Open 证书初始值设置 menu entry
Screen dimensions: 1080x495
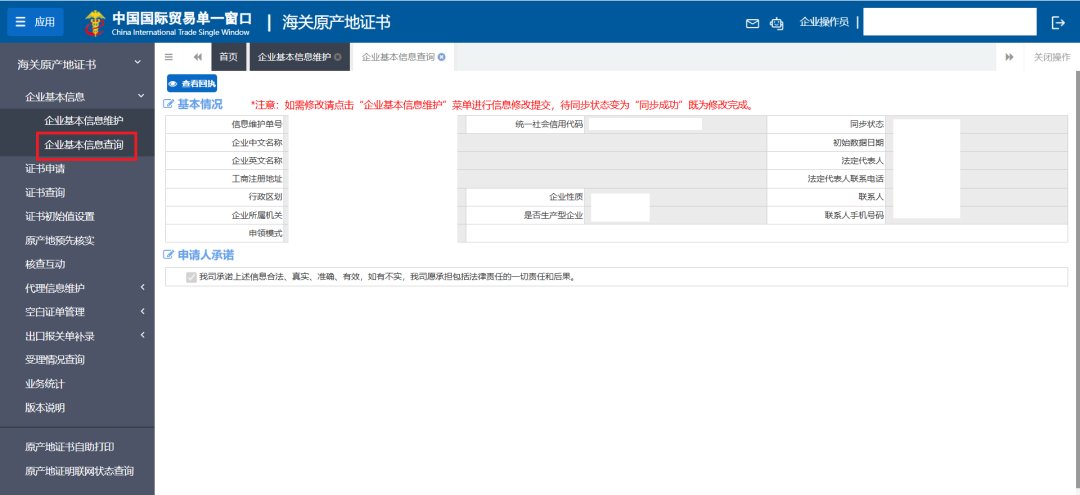tap(60, 216)
